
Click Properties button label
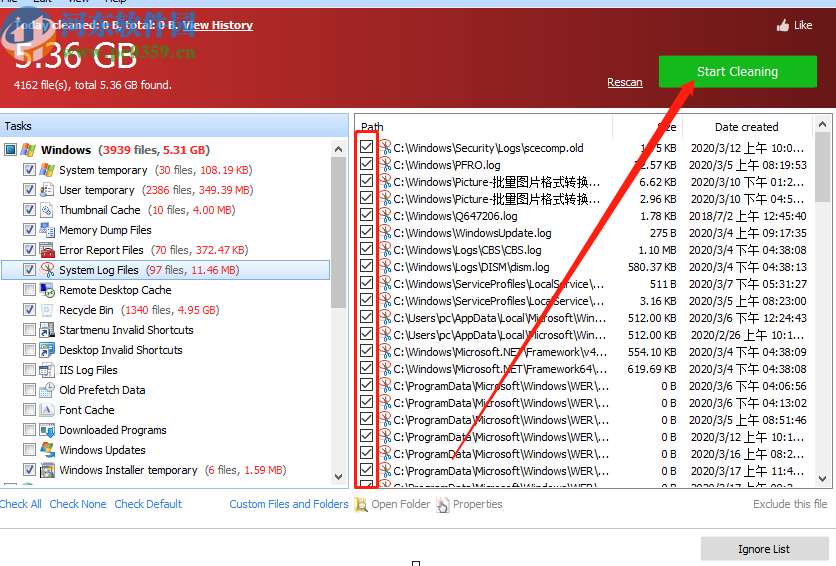point(478,504)
